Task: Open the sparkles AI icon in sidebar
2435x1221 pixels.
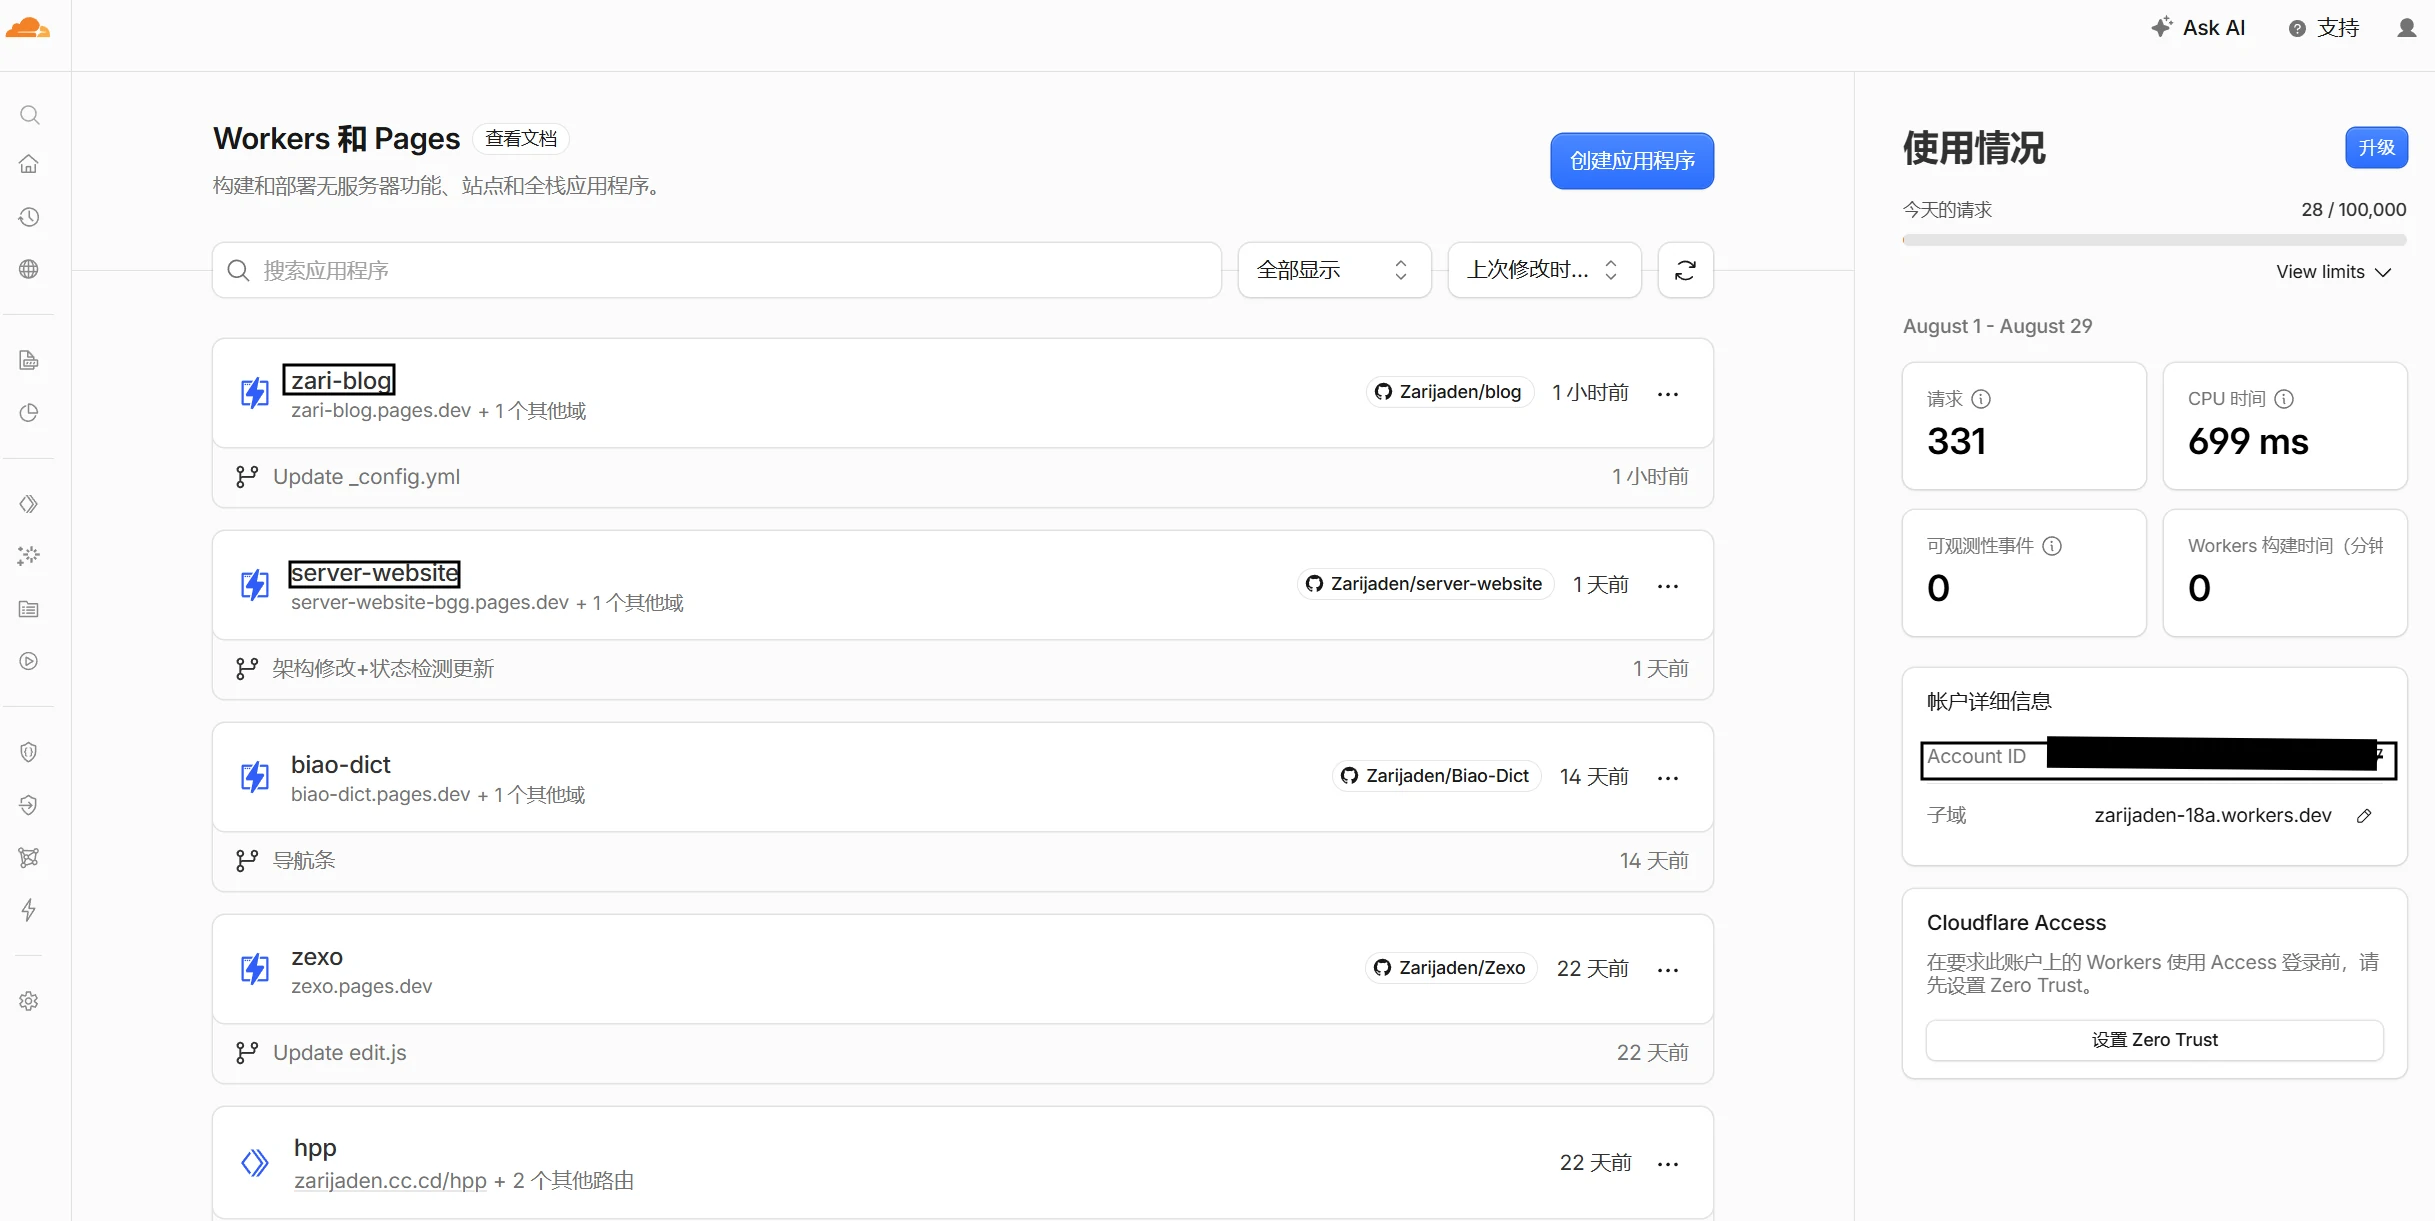Action: 29,556
